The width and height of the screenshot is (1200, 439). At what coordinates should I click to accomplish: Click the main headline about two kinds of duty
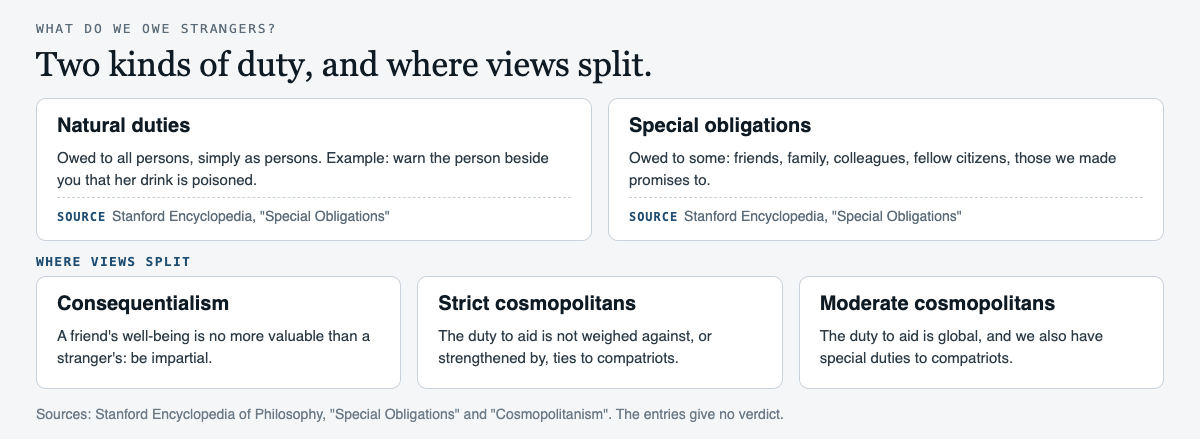[x=344, y=66]
